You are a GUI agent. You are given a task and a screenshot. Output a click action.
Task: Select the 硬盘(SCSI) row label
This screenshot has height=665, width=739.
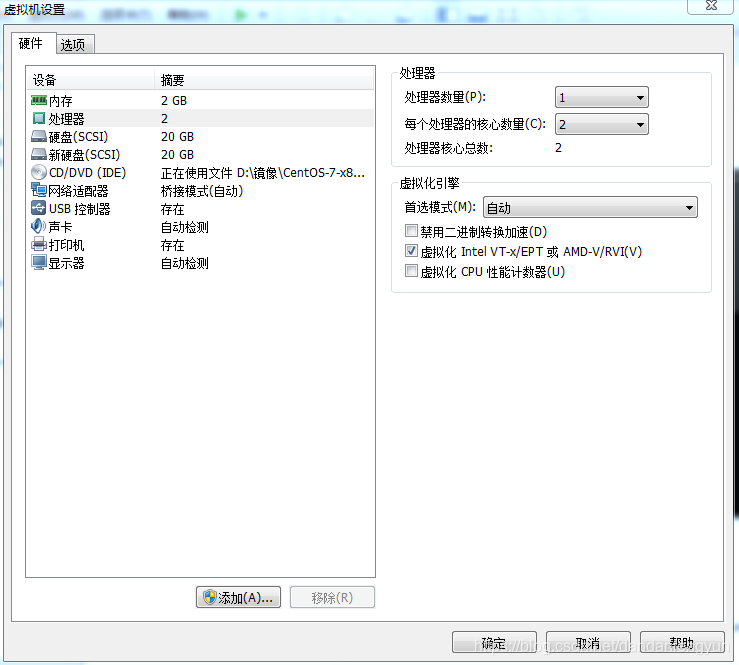78,137
